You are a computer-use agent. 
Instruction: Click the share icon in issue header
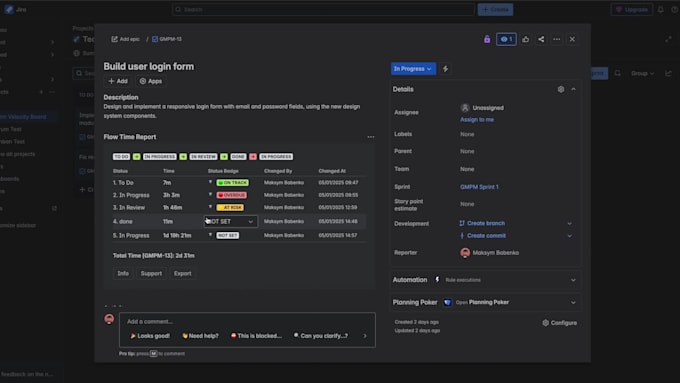pyautogui.click(x=541, y=39)
